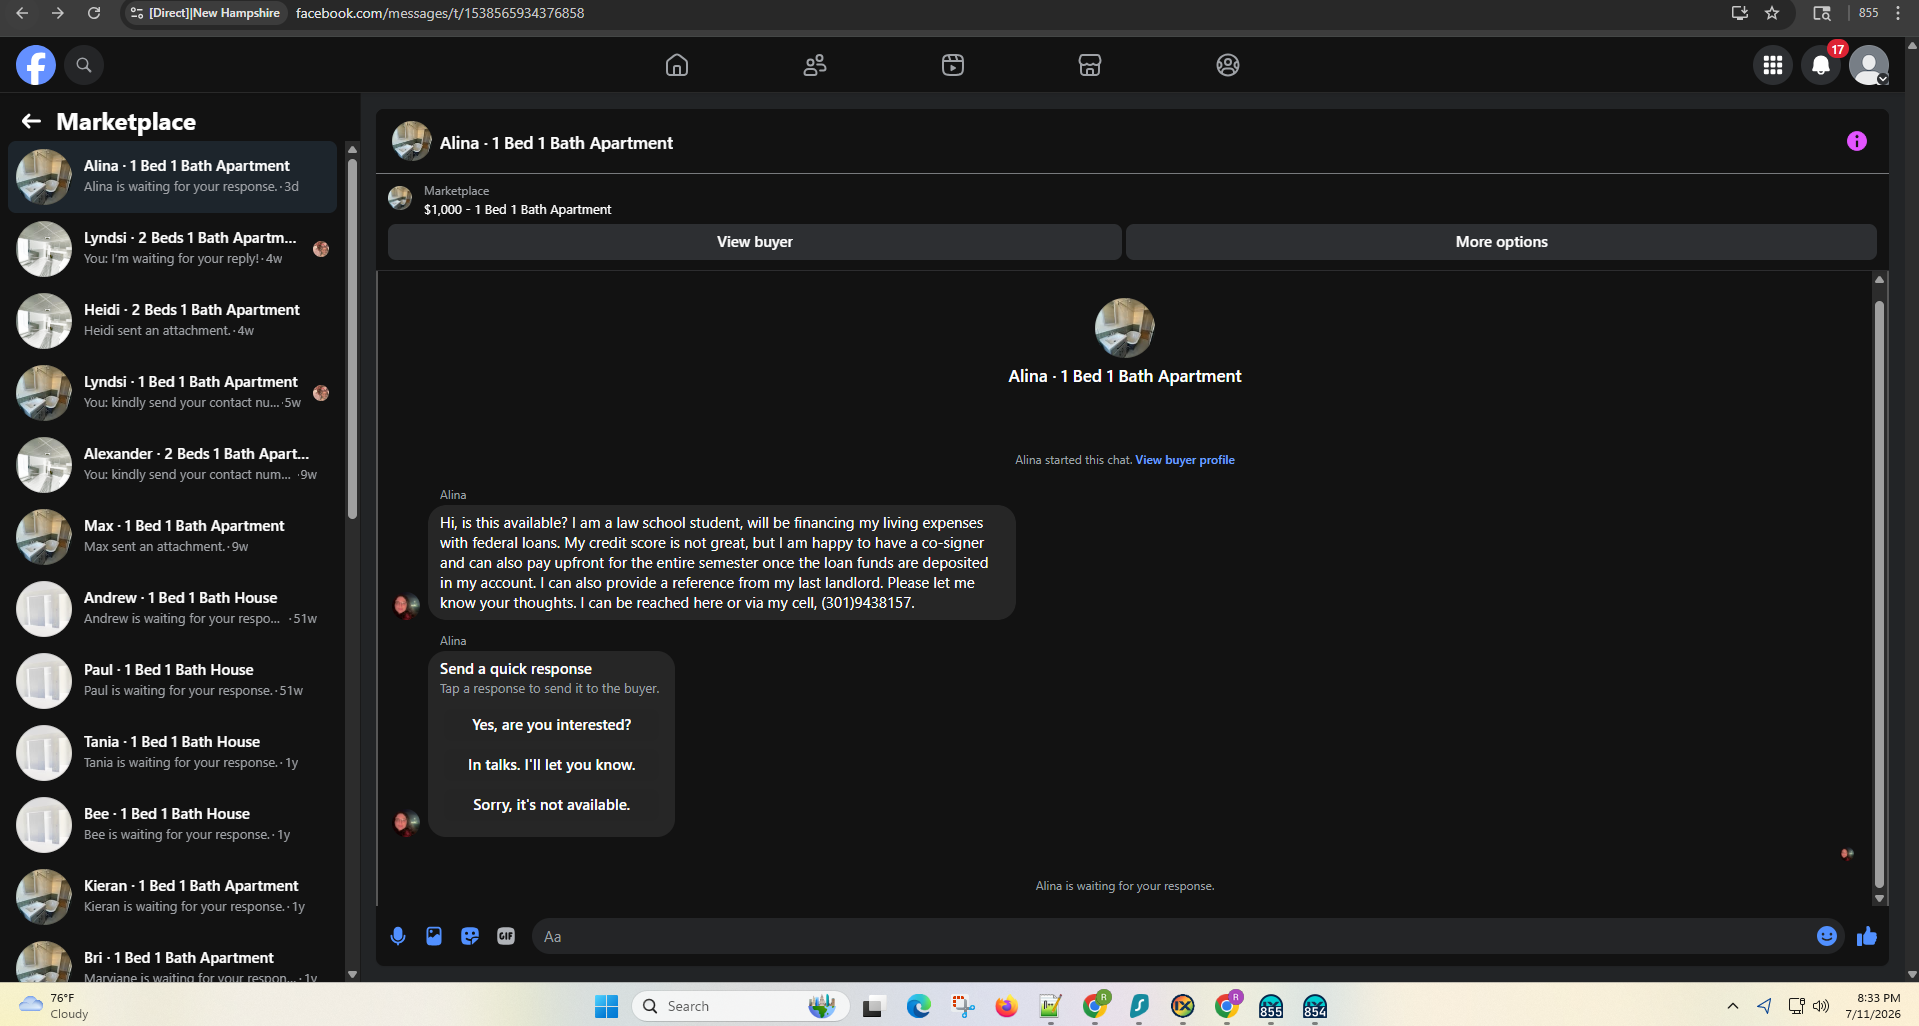The width and height of the screenshot is (1919, 1026).
Task: Open the Notifications bell icon
Action: coord(1821,65)
